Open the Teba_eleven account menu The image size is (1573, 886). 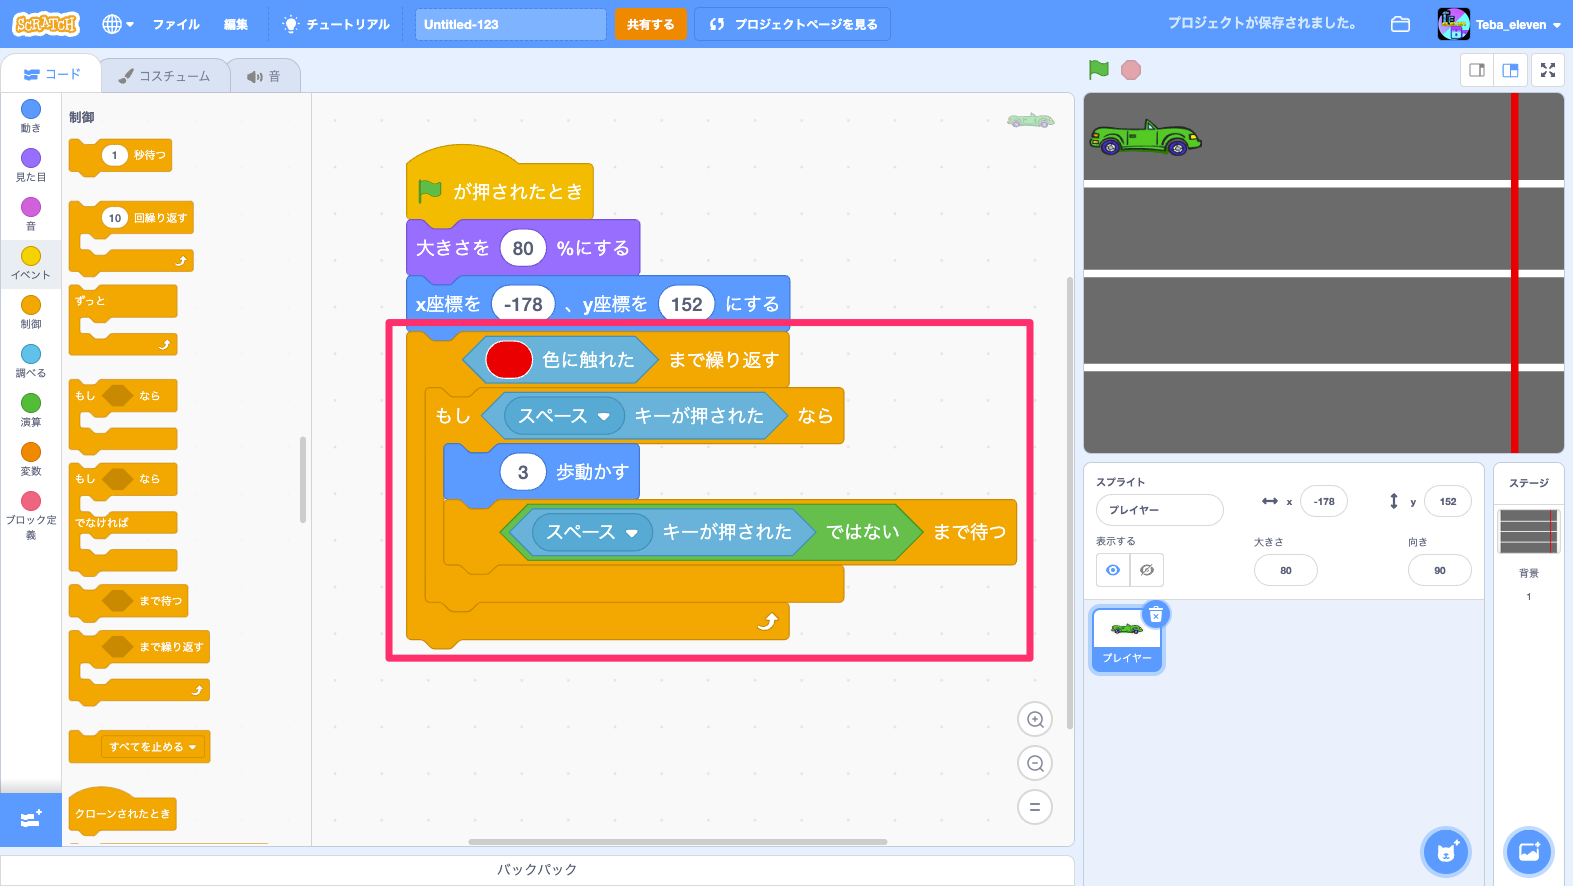[1499, 24]
